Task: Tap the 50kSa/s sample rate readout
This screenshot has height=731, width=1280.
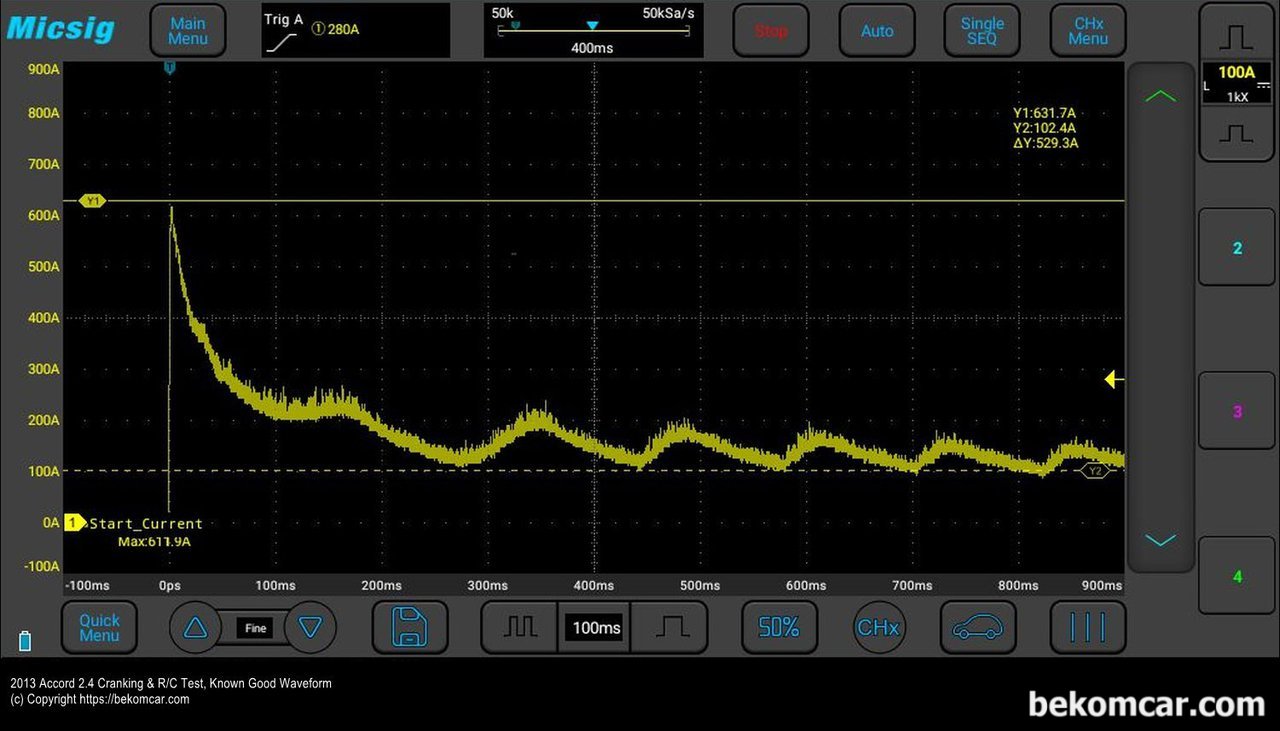Action: click(668, 13)
